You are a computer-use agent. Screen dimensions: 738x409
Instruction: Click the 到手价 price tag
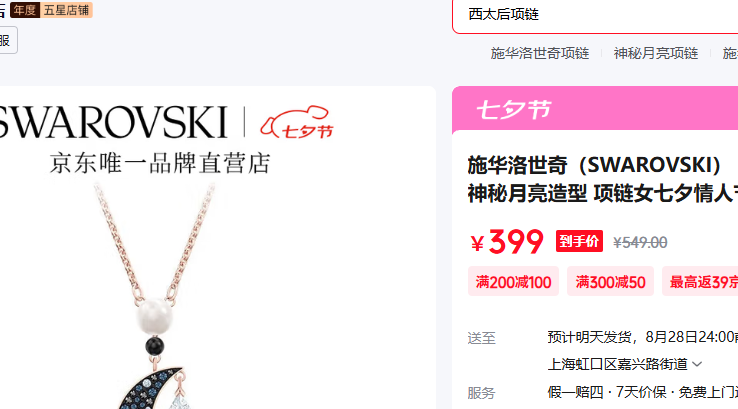(579, 241)
